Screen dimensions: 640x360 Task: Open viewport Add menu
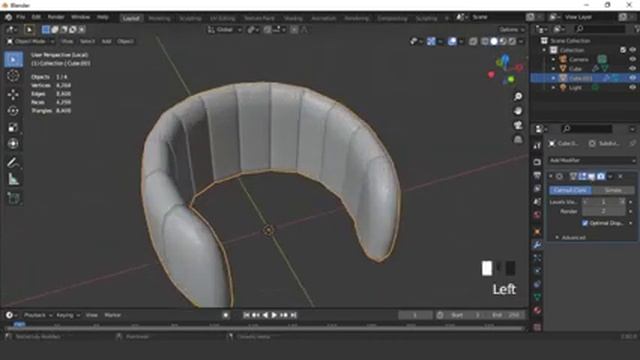[106, 41]
